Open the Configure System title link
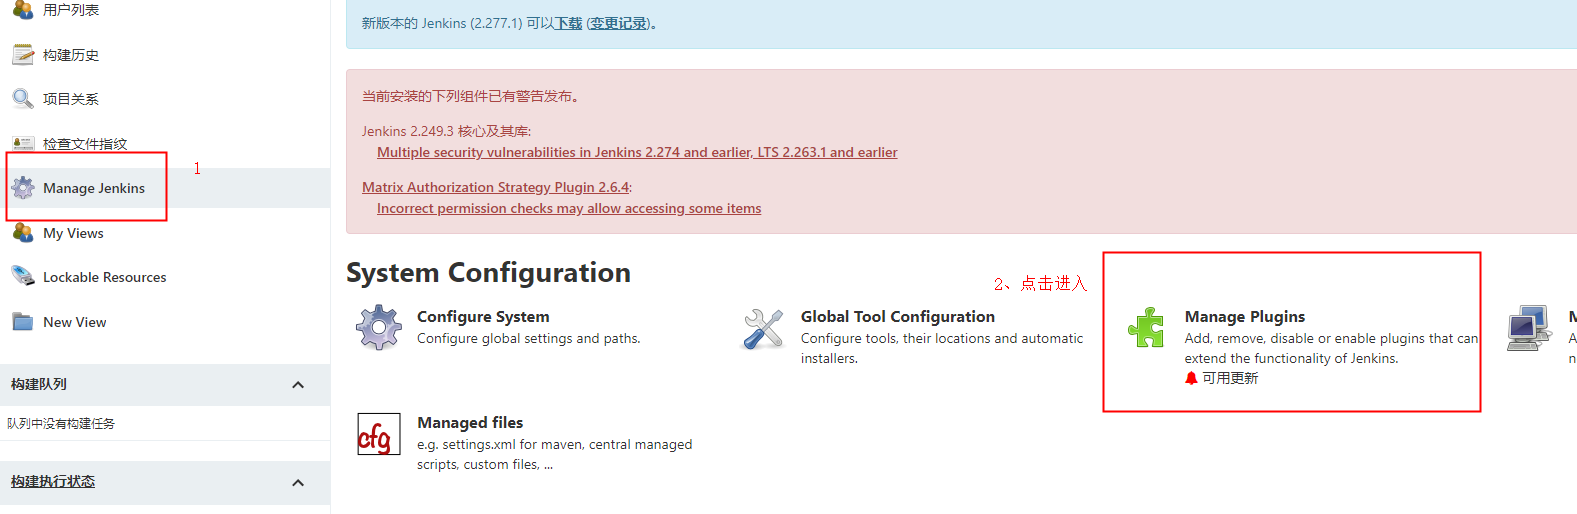The width and height of the screenshot is (1577, 514). coord(483,316)
